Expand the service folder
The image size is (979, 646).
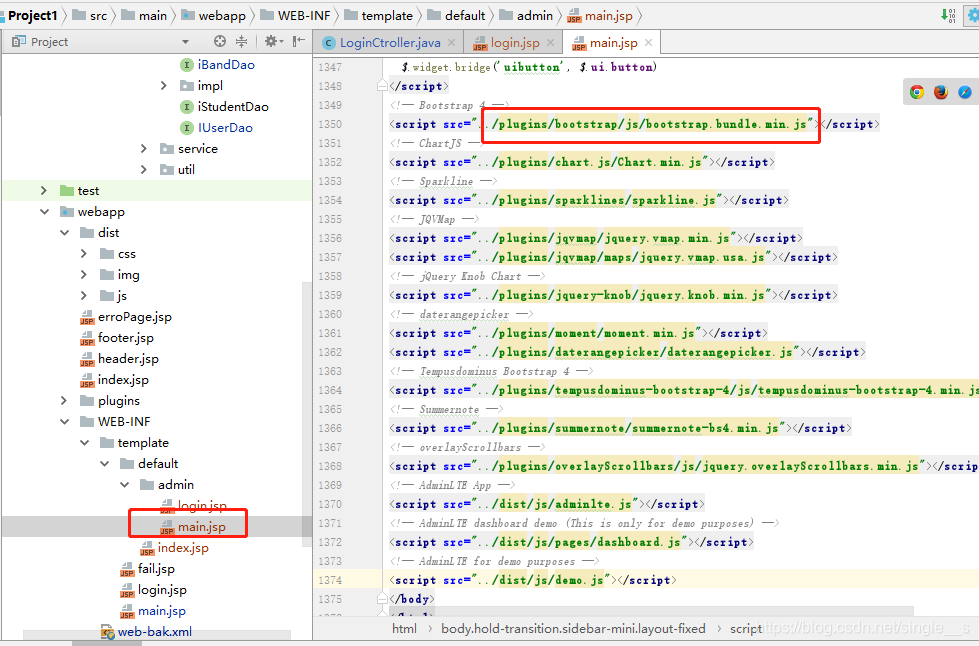(x=144, y=149)
